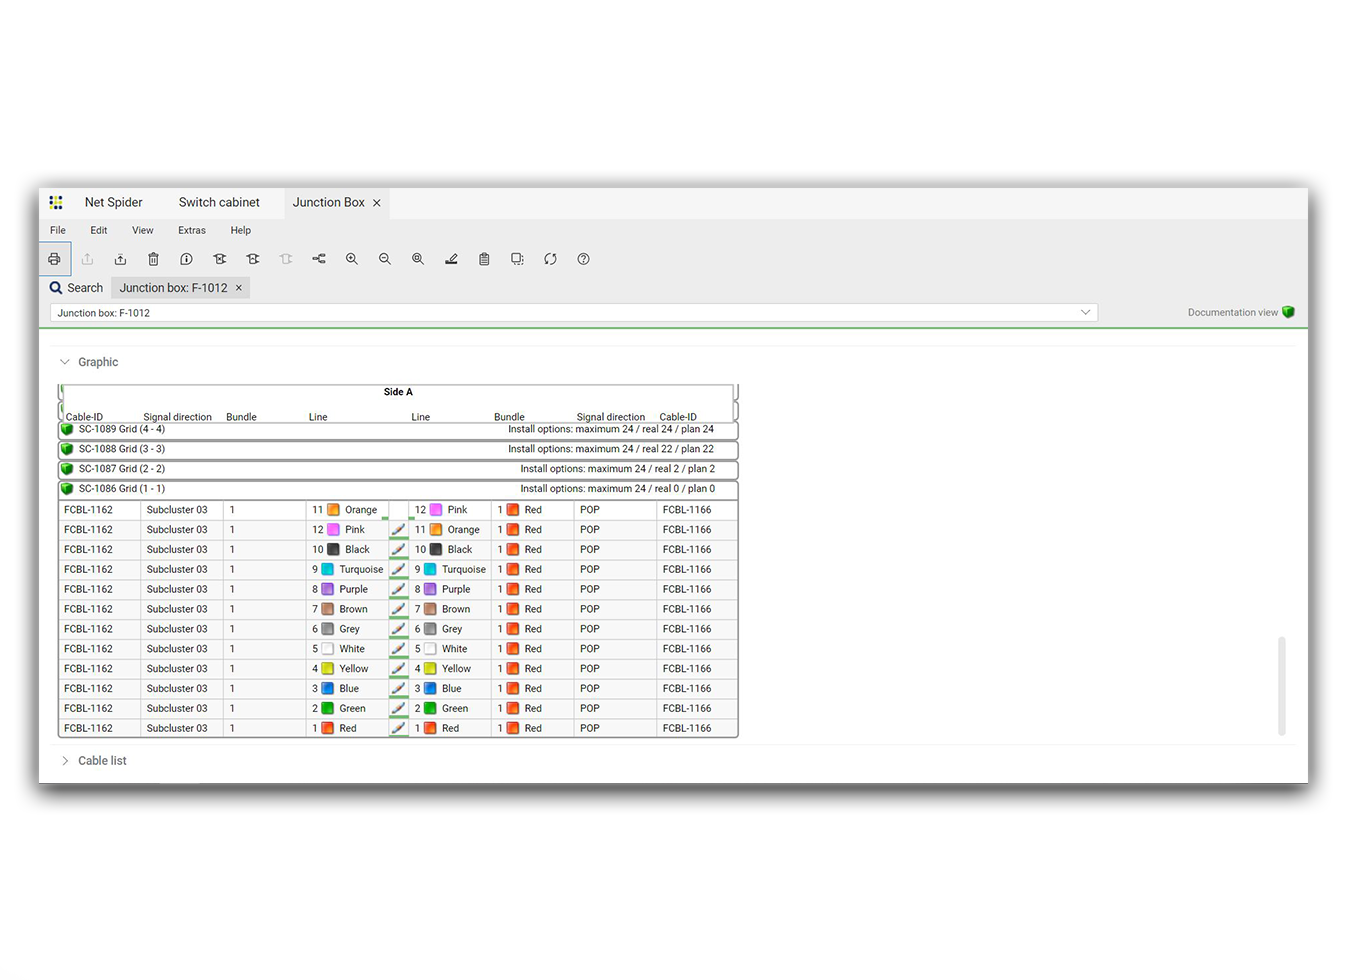Open the Junction box F-1012 dropdown
The image size is (1350, 980).
tap(1085, 312)
